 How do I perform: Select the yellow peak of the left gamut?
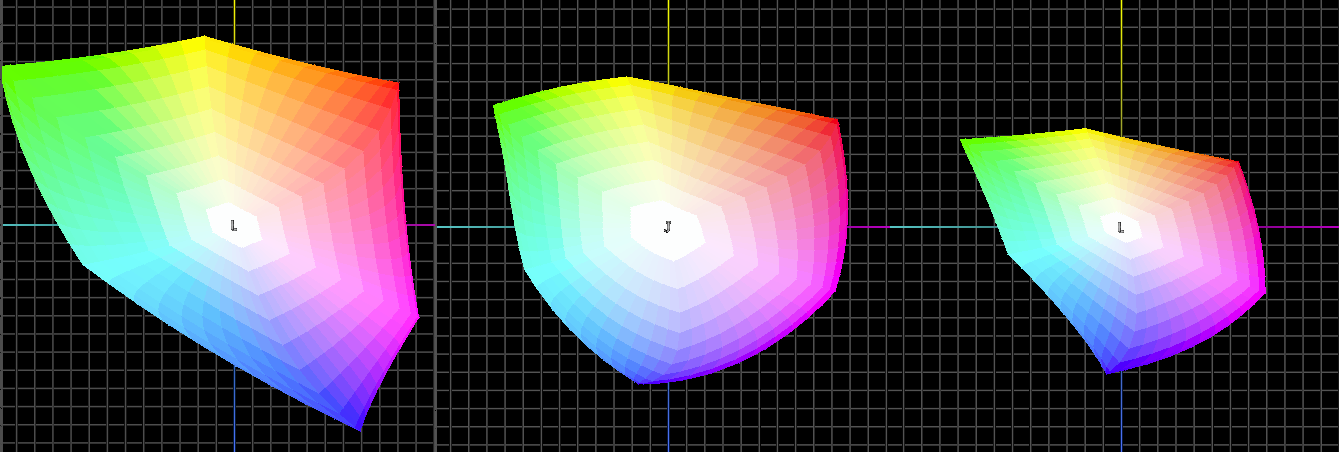pos(205,41)
